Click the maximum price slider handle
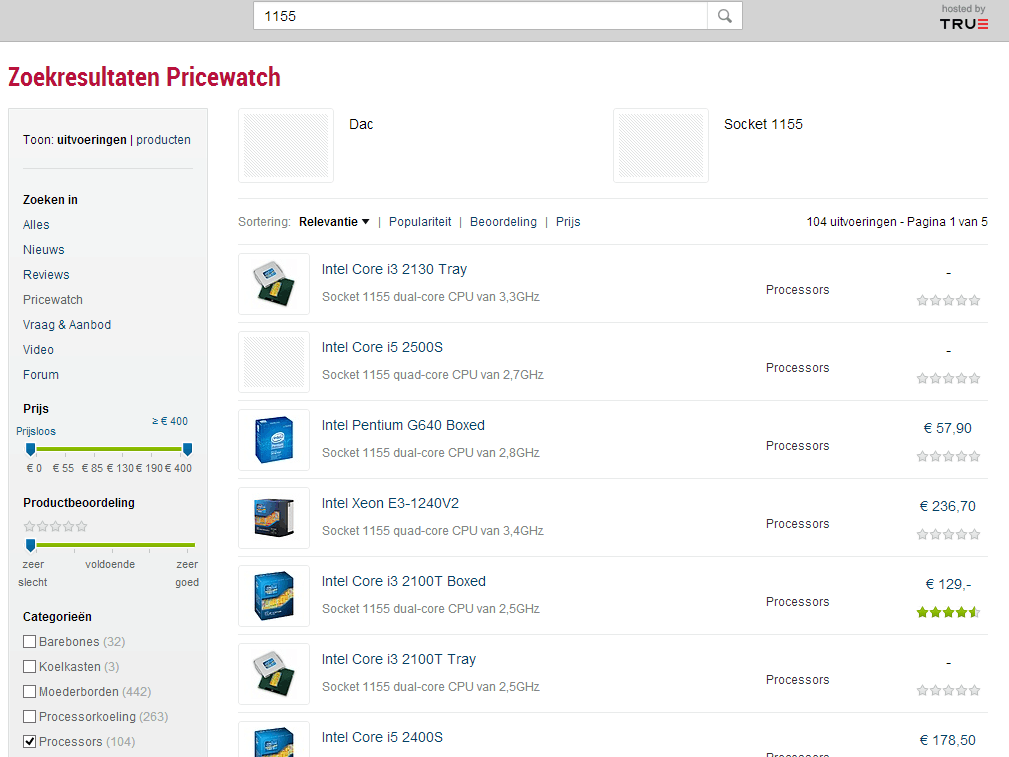 187,449
